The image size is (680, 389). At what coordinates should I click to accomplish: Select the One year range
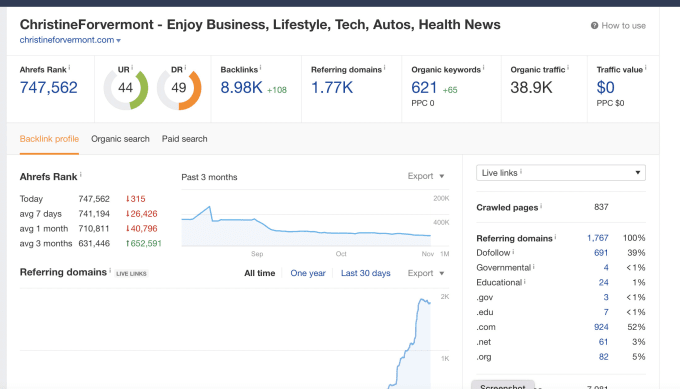click(x=308, y=273)
